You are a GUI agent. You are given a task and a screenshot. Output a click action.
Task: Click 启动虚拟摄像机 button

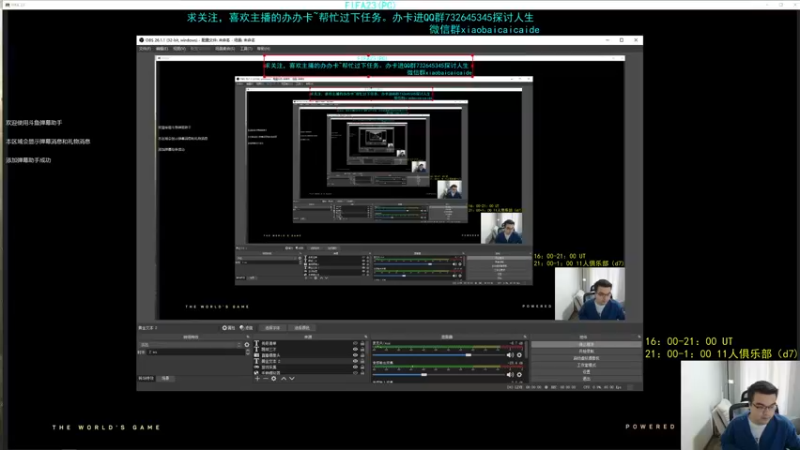[x=585, y=358]
